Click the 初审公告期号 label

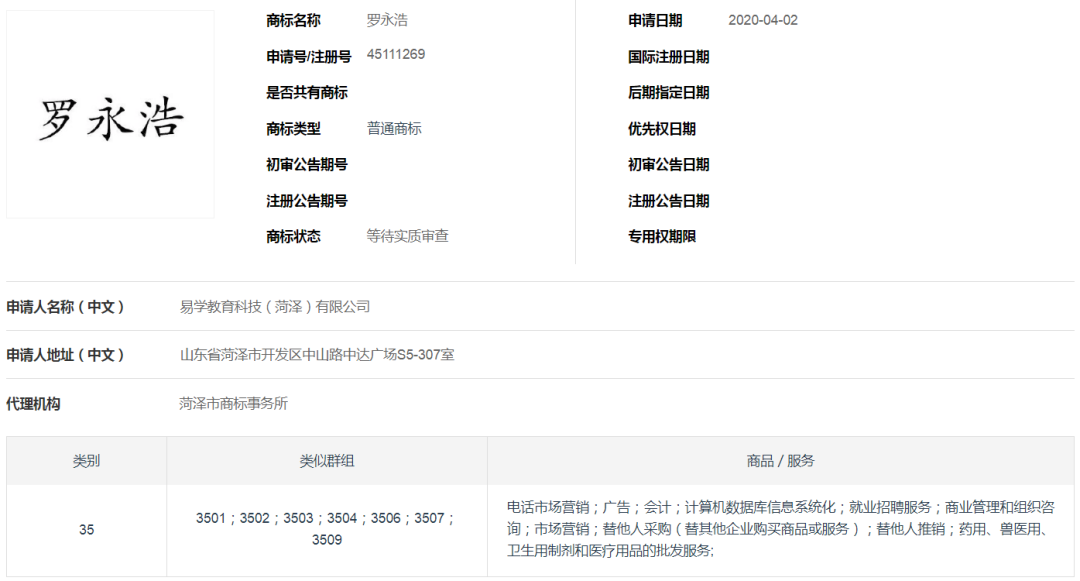pyautogui.click(x=307, y=165)
